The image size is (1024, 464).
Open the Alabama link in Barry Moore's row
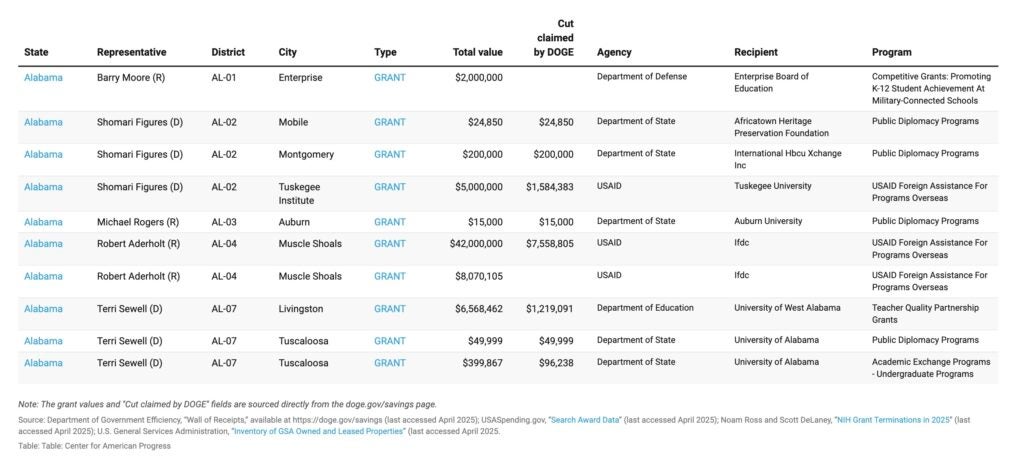(x=43, y=77)
